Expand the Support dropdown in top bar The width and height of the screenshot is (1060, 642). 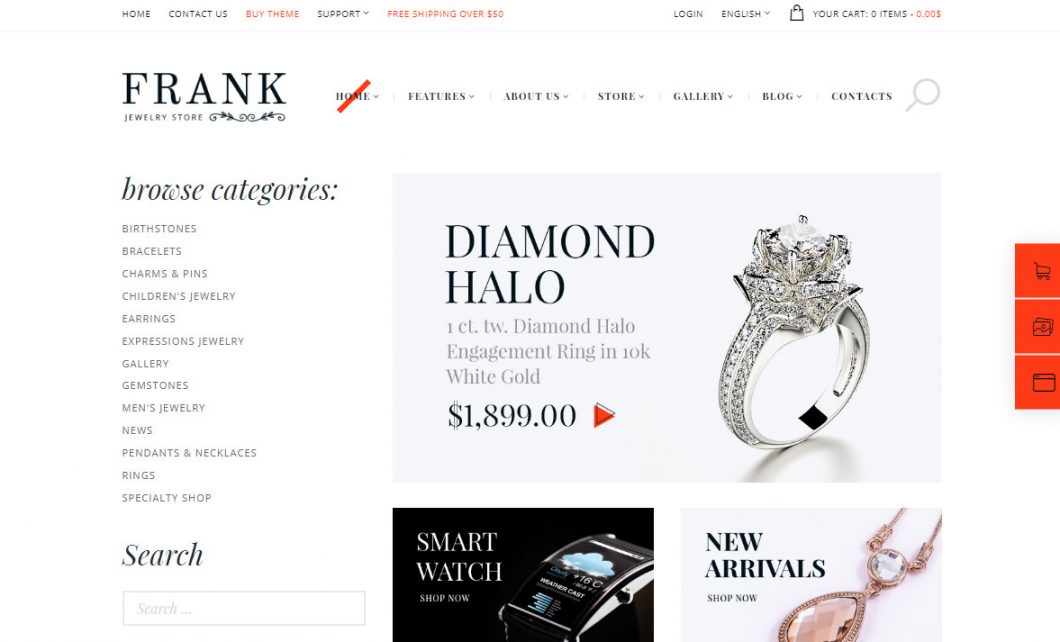tap(343, 14)
